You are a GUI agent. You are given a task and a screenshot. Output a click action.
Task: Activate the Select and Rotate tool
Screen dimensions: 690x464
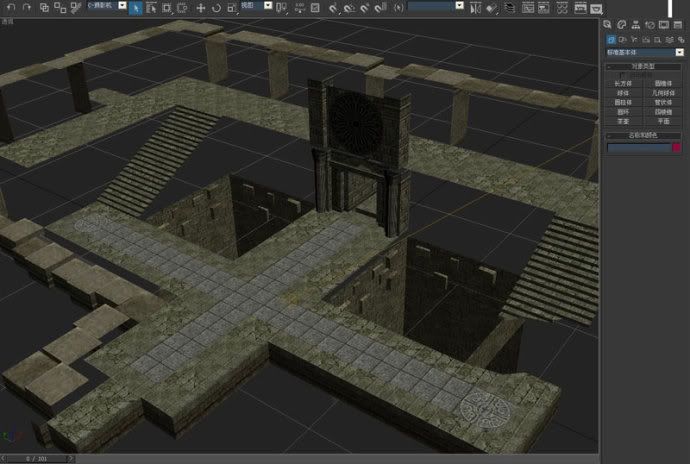pyautogui.click(x=216, y=7)
